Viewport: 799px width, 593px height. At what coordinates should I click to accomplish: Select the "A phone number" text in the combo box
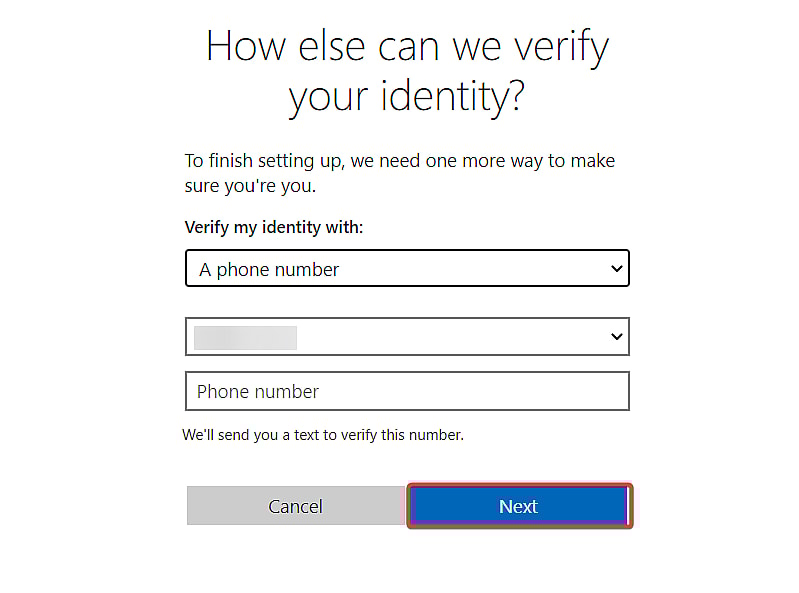[269, 269]
